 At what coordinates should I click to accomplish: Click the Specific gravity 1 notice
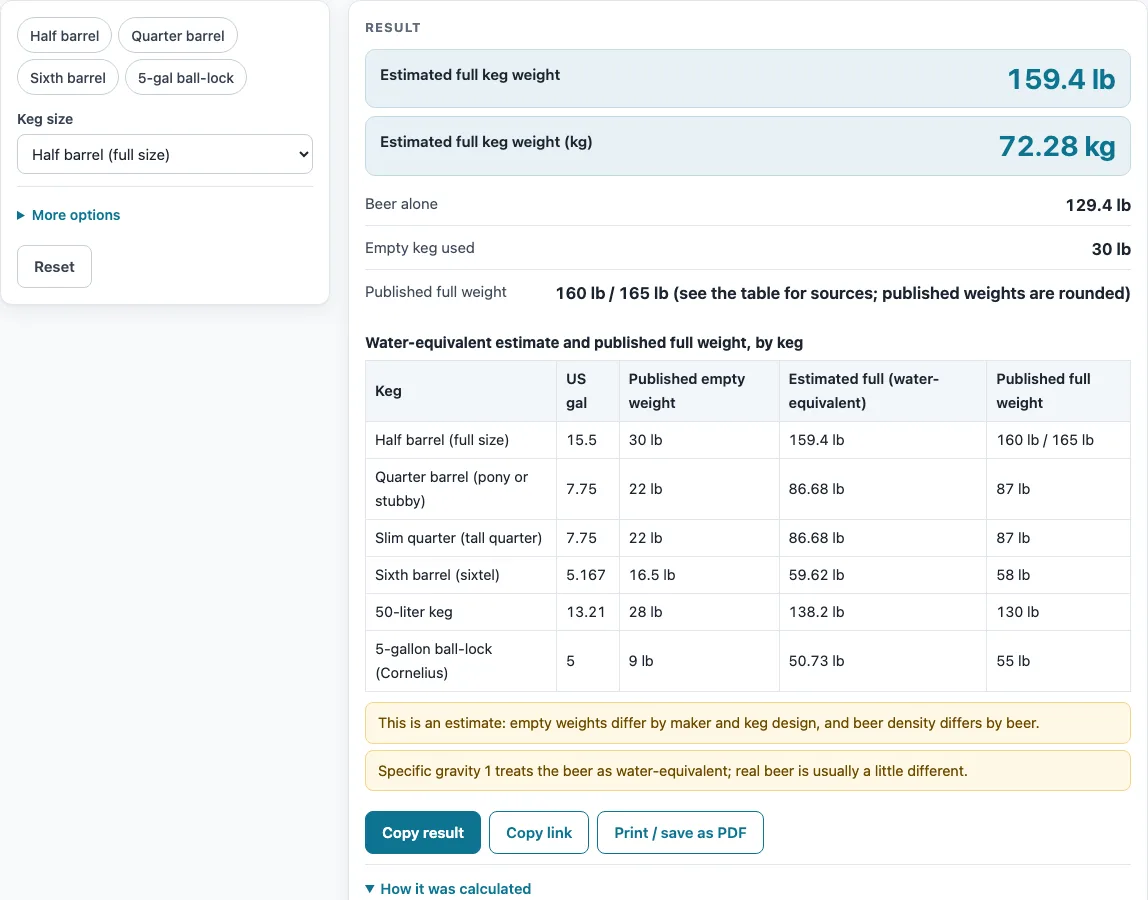748,771
